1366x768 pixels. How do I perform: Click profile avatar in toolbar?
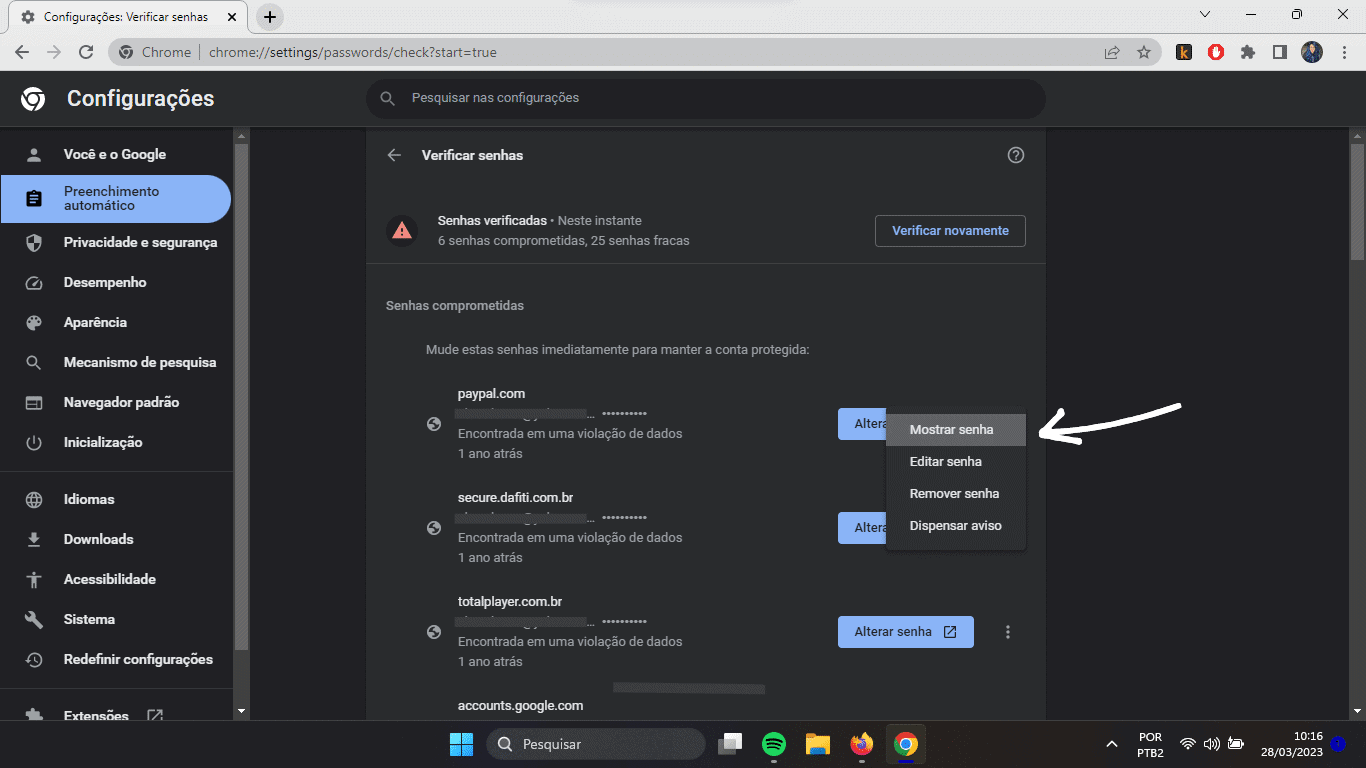click(1312, 52)
